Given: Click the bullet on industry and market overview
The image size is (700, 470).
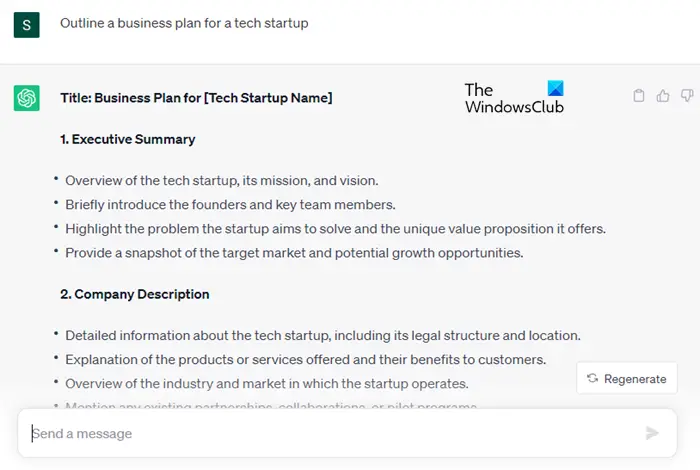Looking at the screenshot, I should click(267, 383).
